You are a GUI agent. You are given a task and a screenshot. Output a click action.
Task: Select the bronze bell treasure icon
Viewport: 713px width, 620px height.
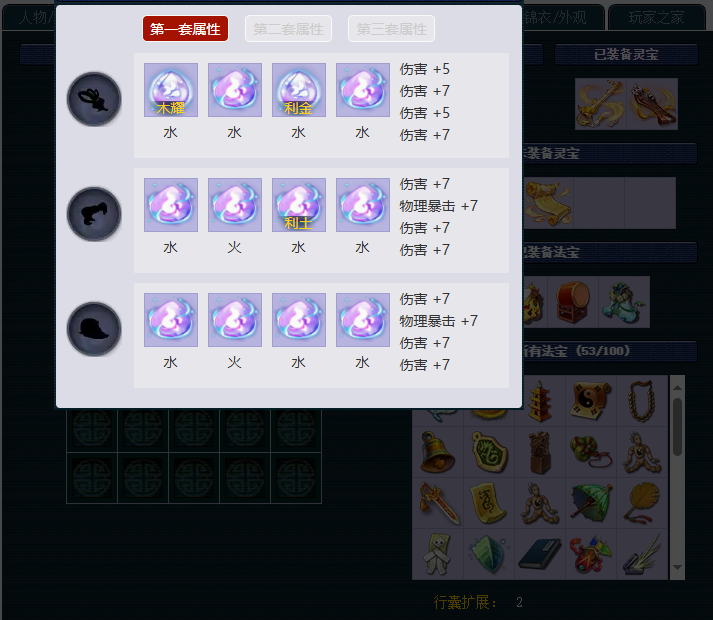(437, 452)
